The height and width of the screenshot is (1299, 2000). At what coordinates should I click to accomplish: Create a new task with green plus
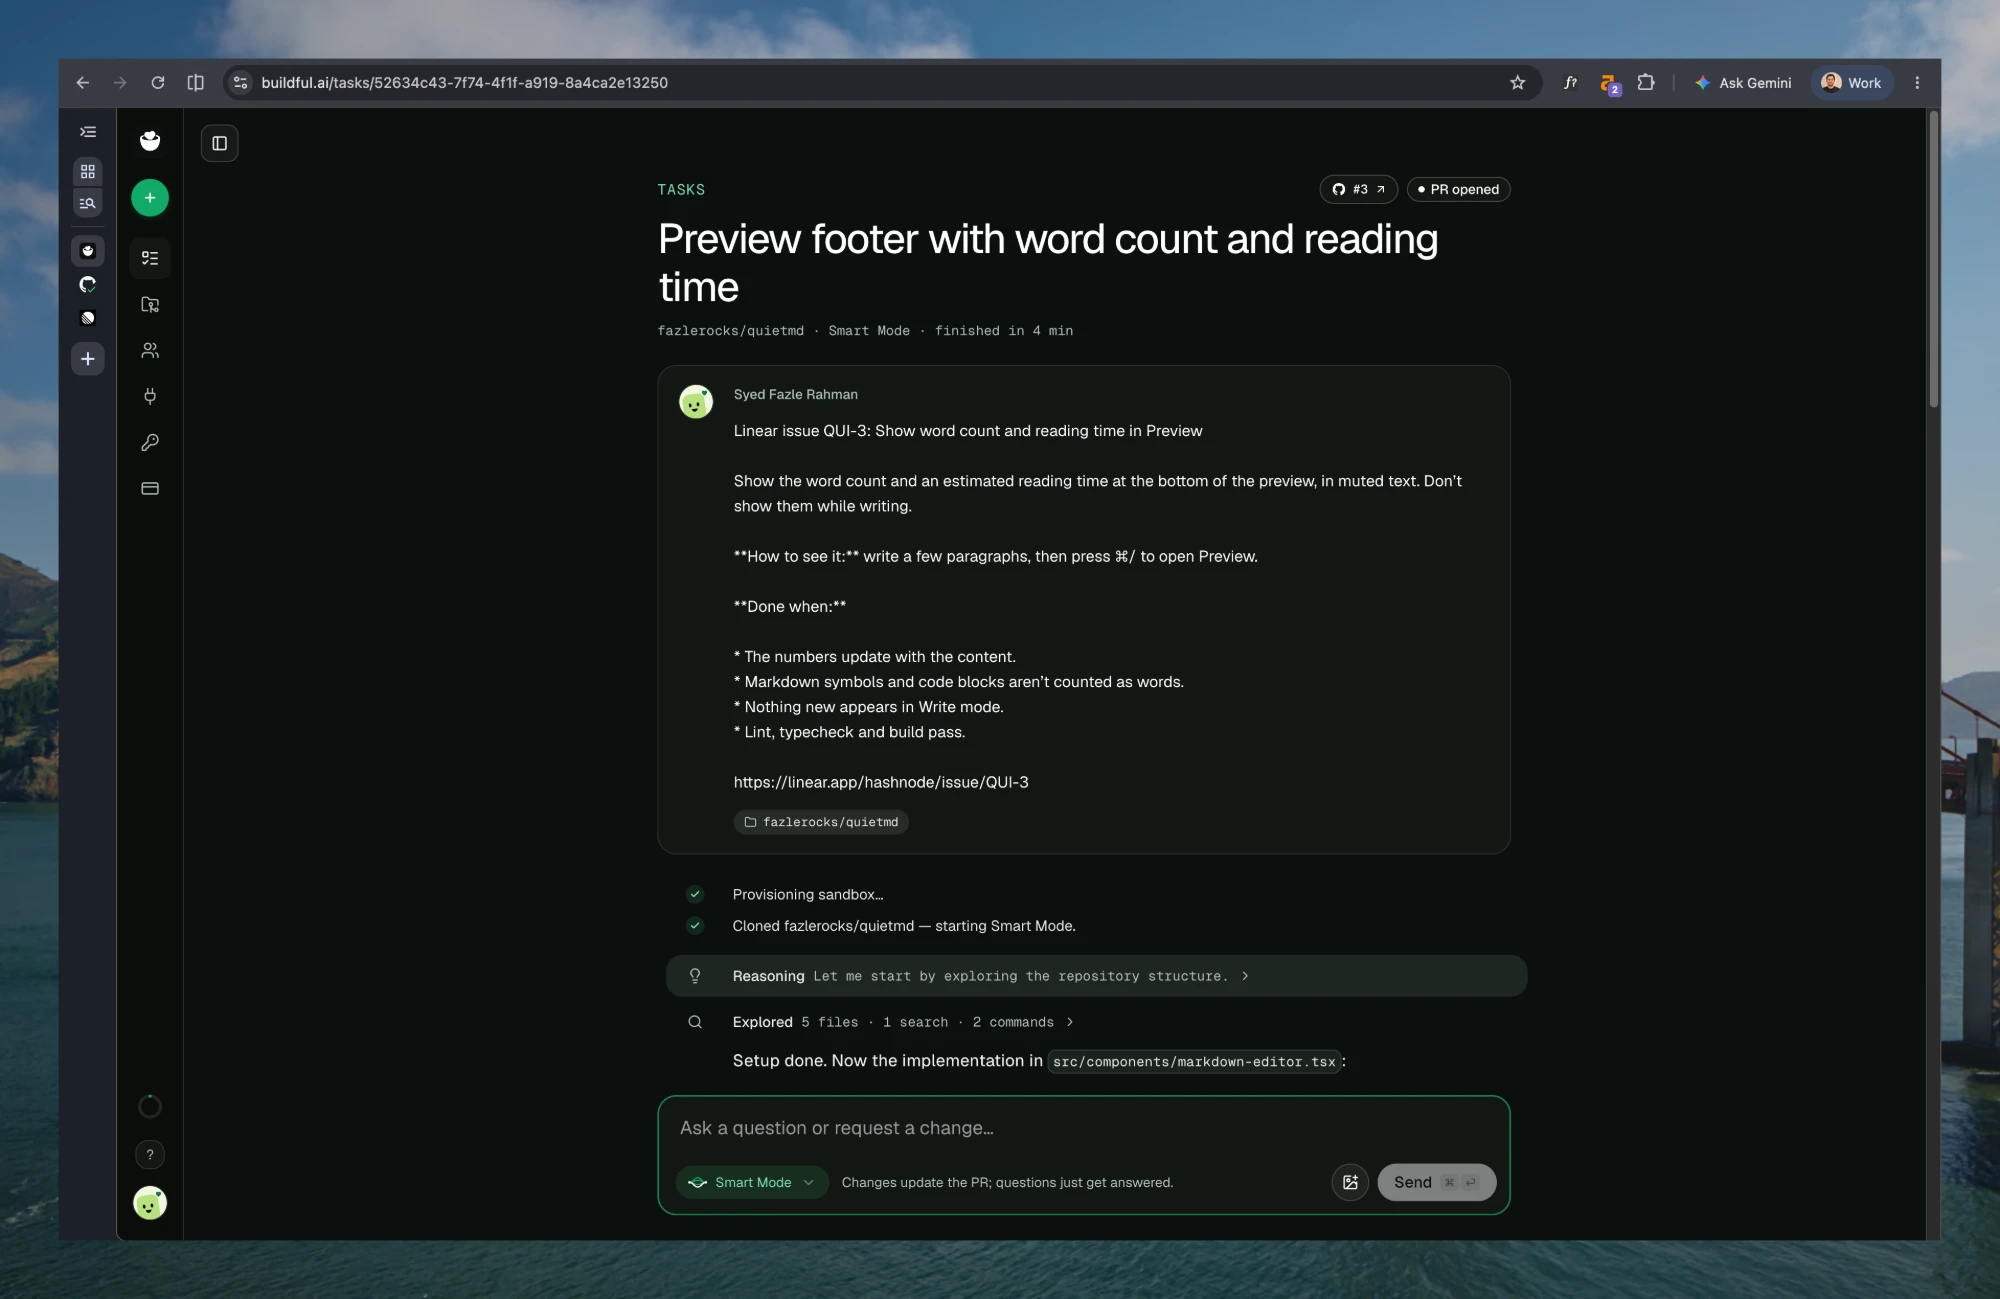150,198
